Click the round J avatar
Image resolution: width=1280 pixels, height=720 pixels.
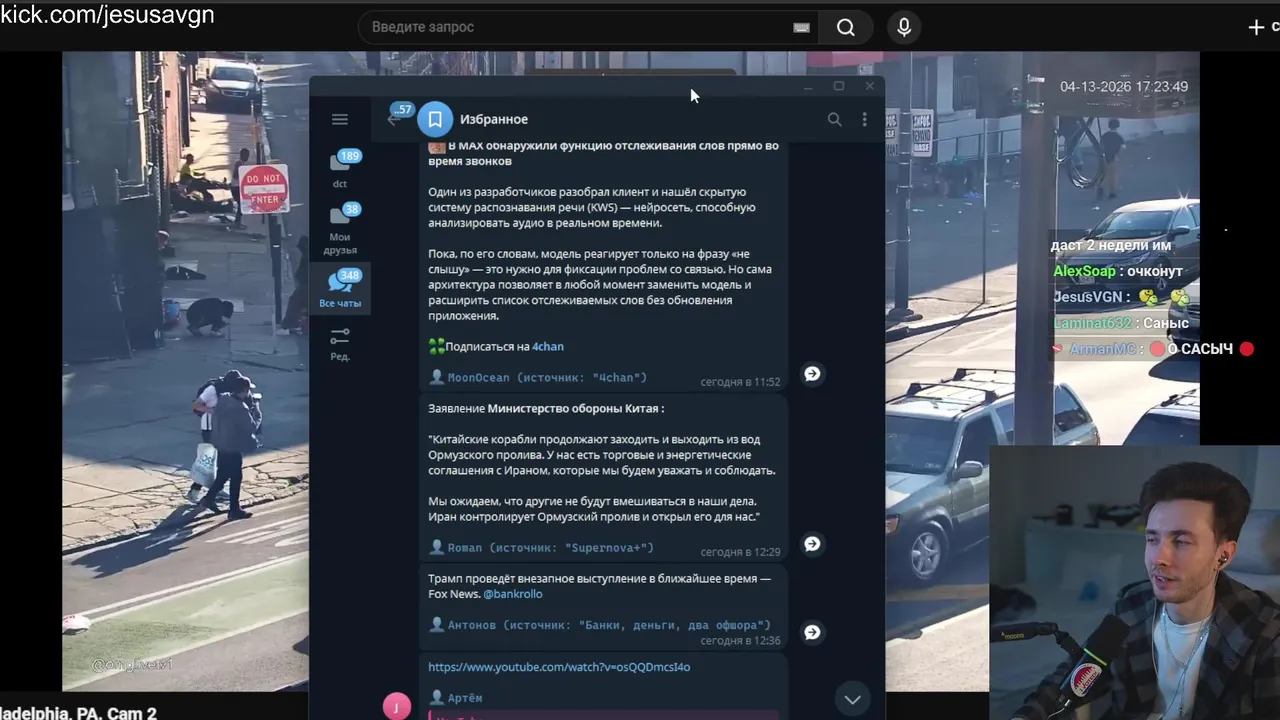click(397, 705)
